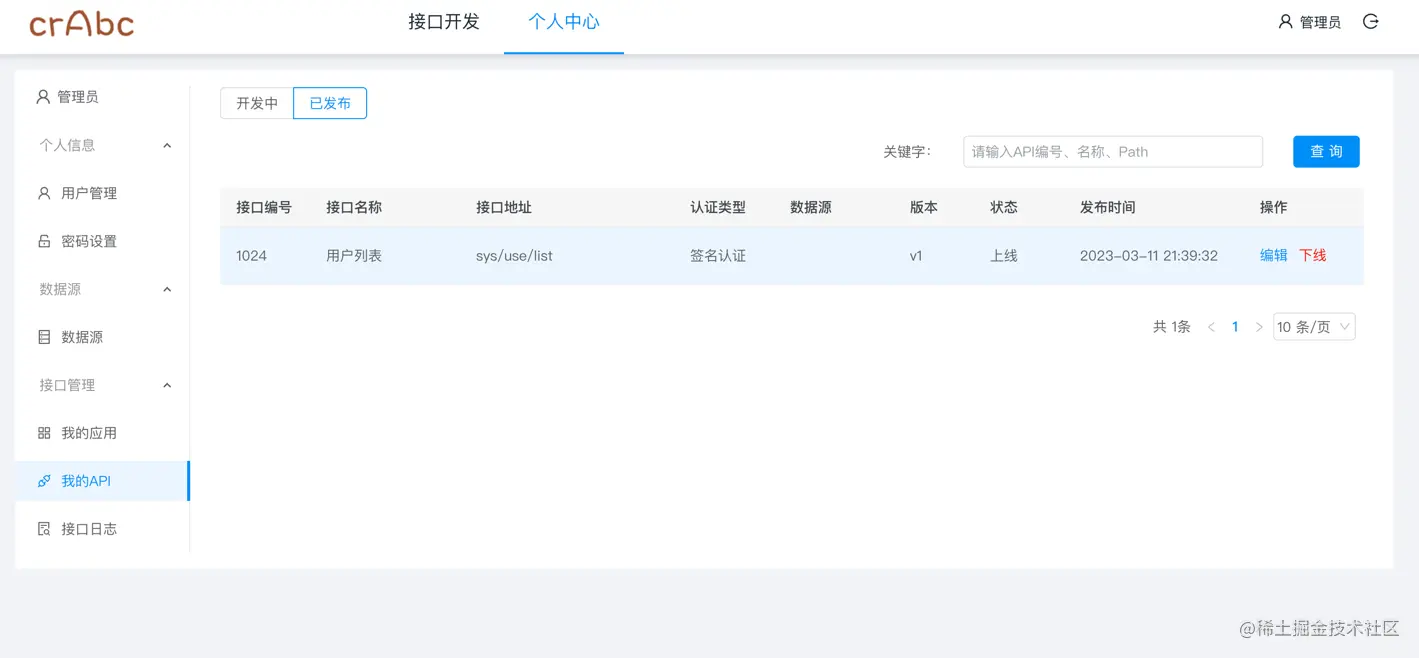Click the 1024 interface number cell

(252, 256)
